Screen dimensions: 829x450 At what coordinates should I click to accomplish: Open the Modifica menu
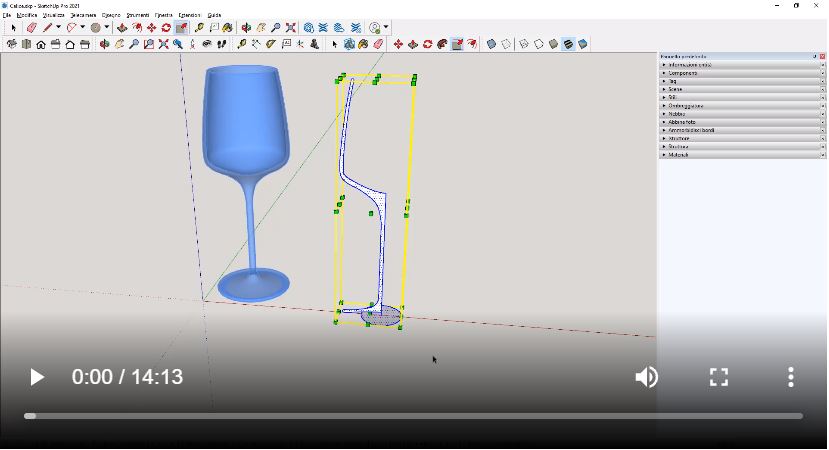pos(26,15)
